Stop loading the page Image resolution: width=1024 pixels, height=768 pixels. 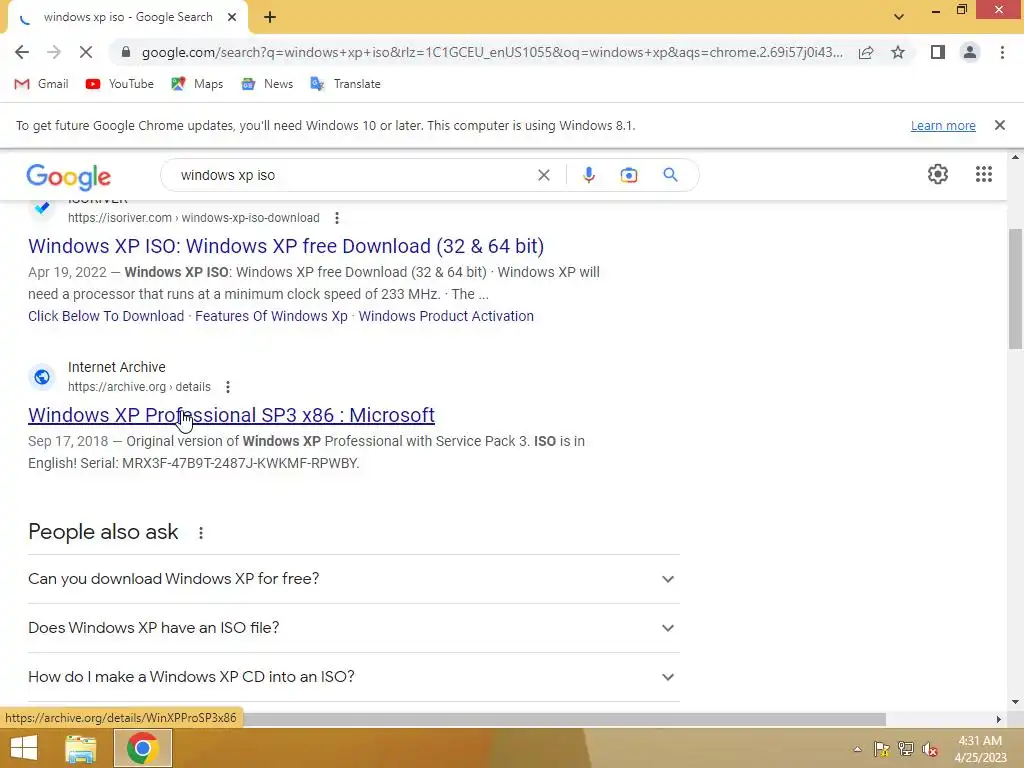tap(86, 52)
